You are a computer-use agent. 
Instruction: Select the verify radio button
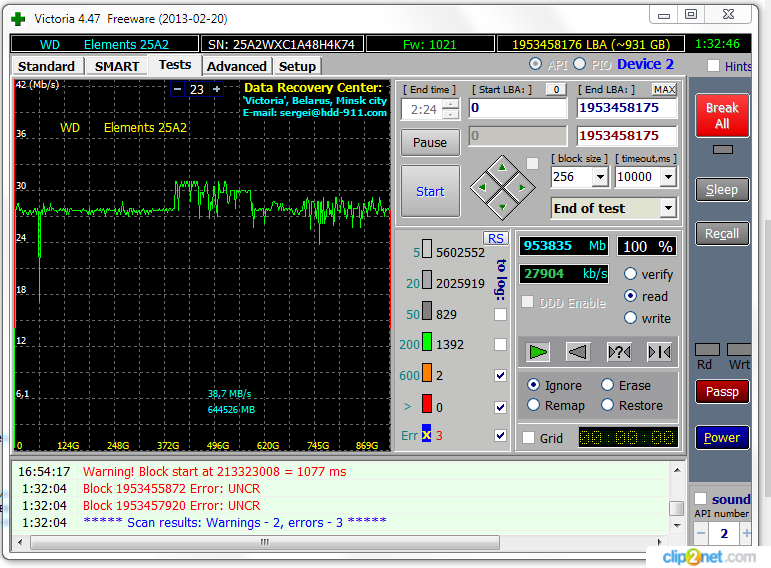tap(630, 274)
